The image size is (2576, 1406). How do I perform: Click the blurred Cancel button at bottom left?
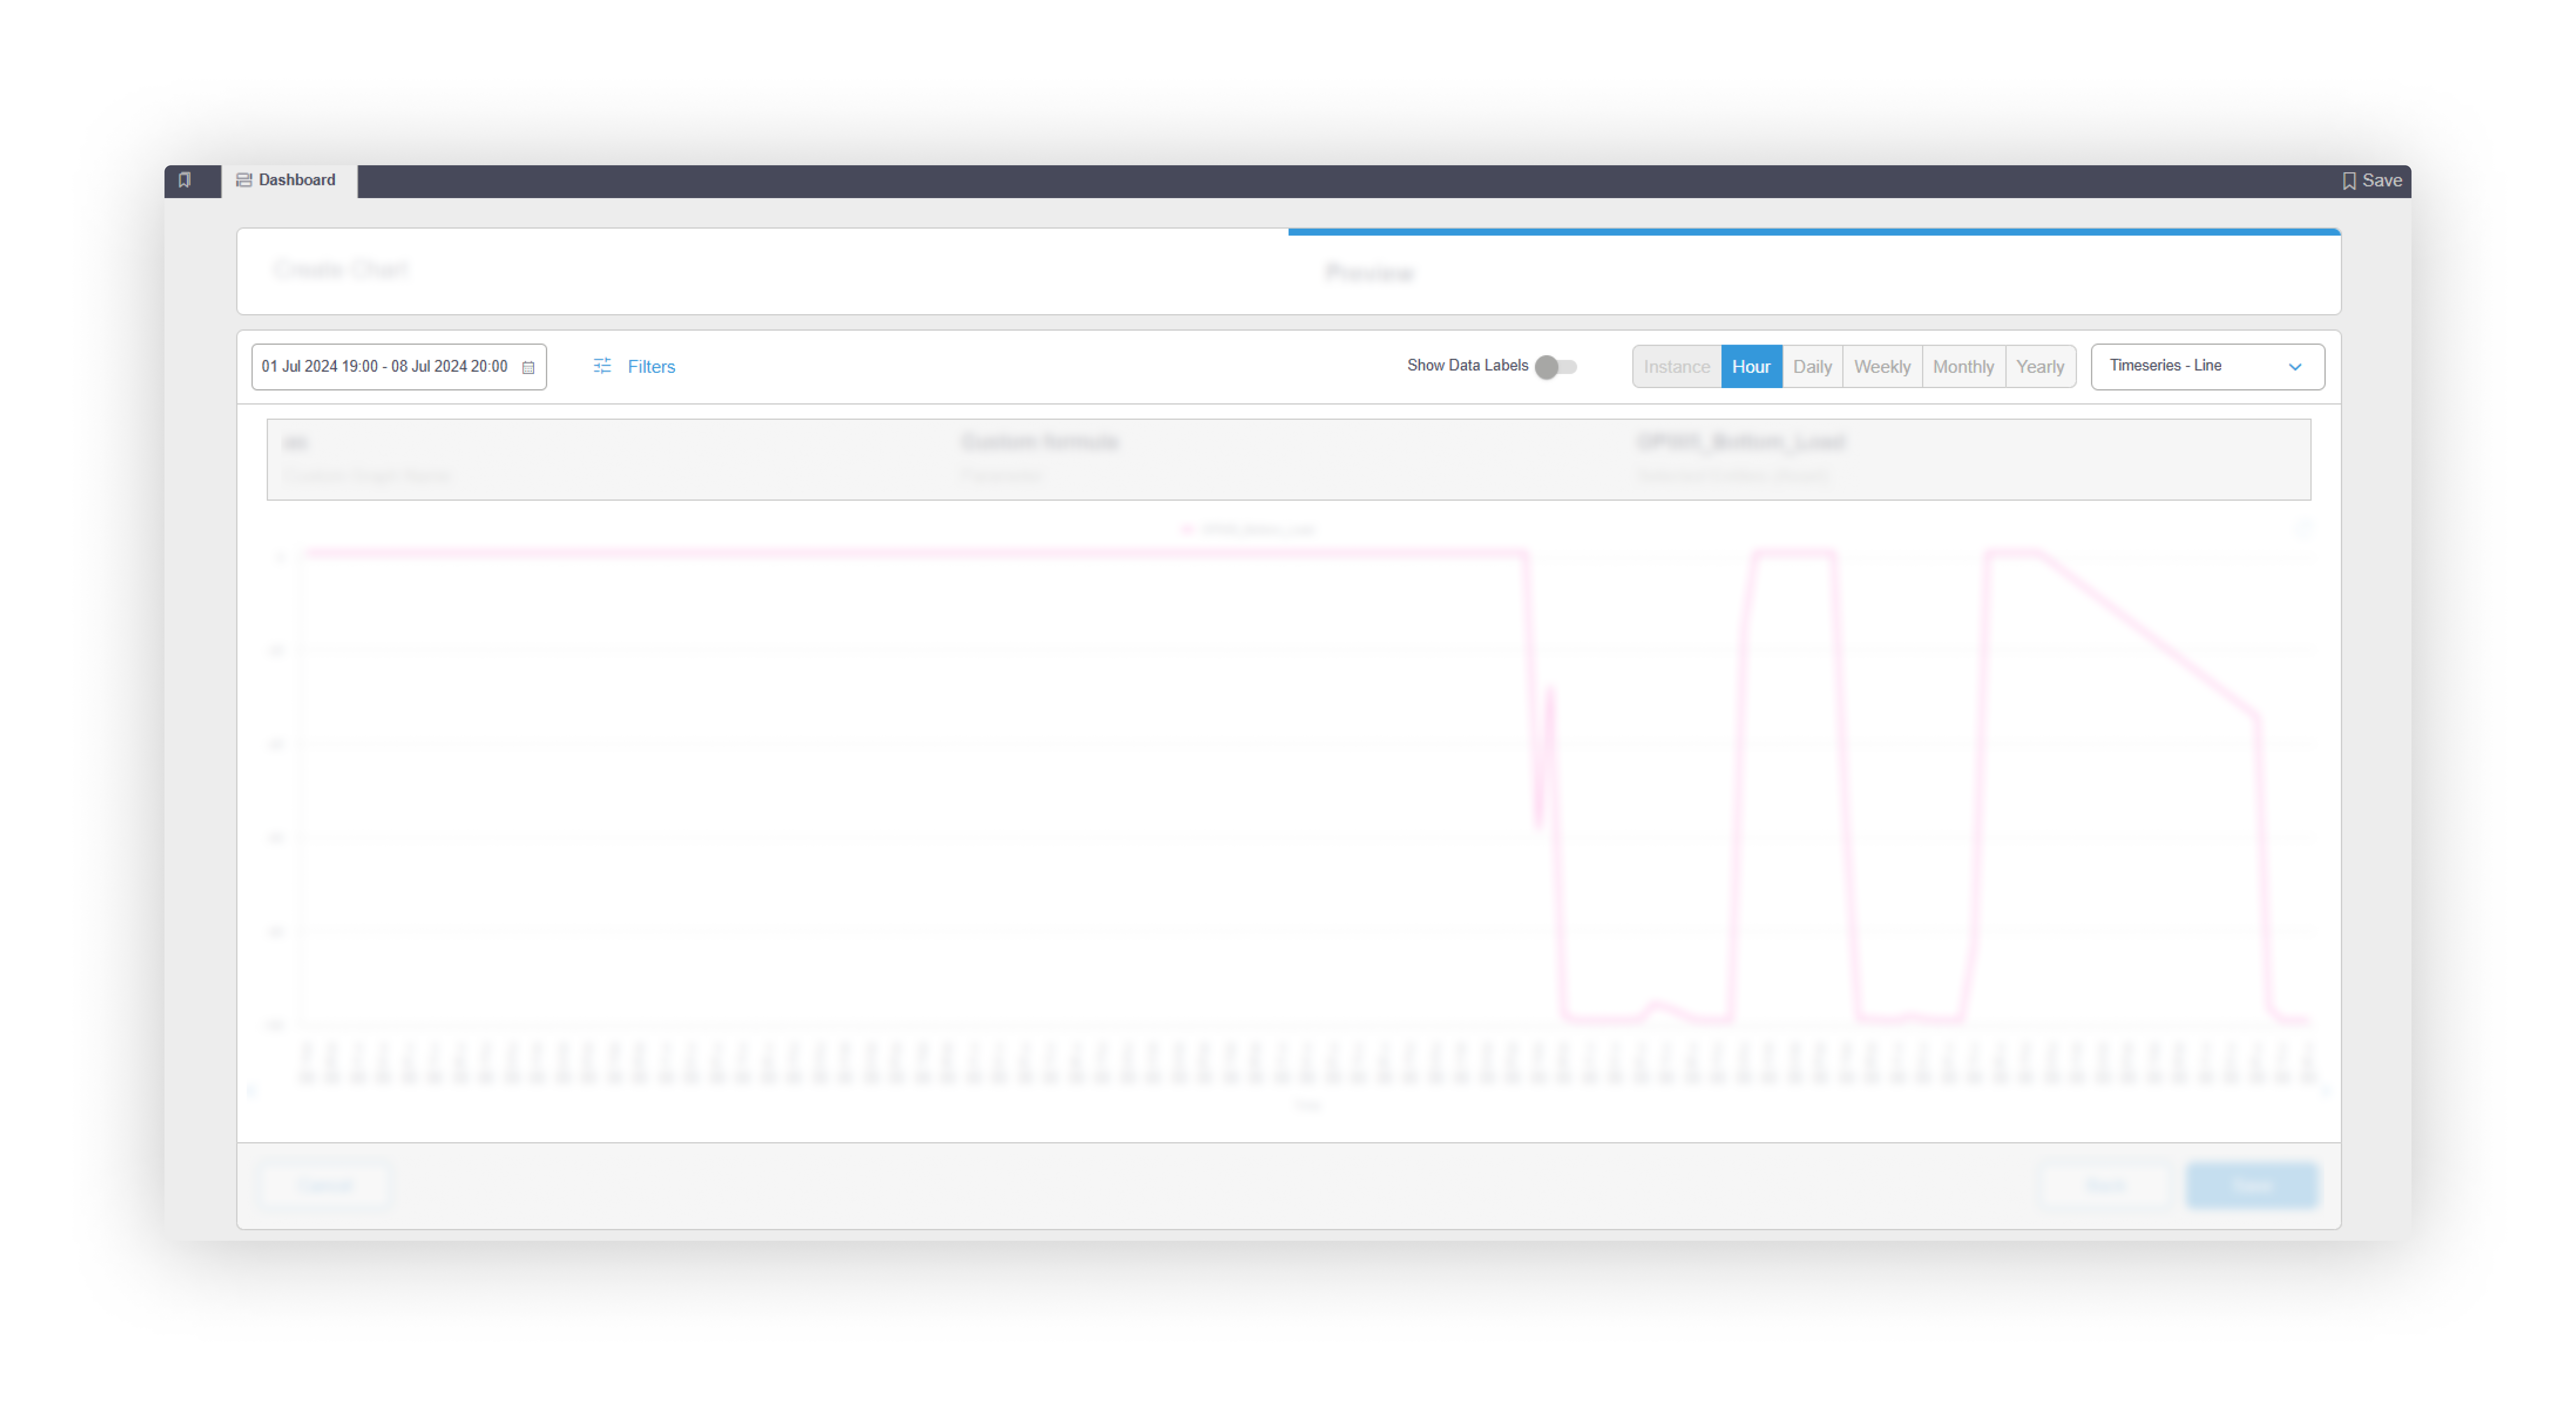pyautogui.click(x=325, y=1186)
